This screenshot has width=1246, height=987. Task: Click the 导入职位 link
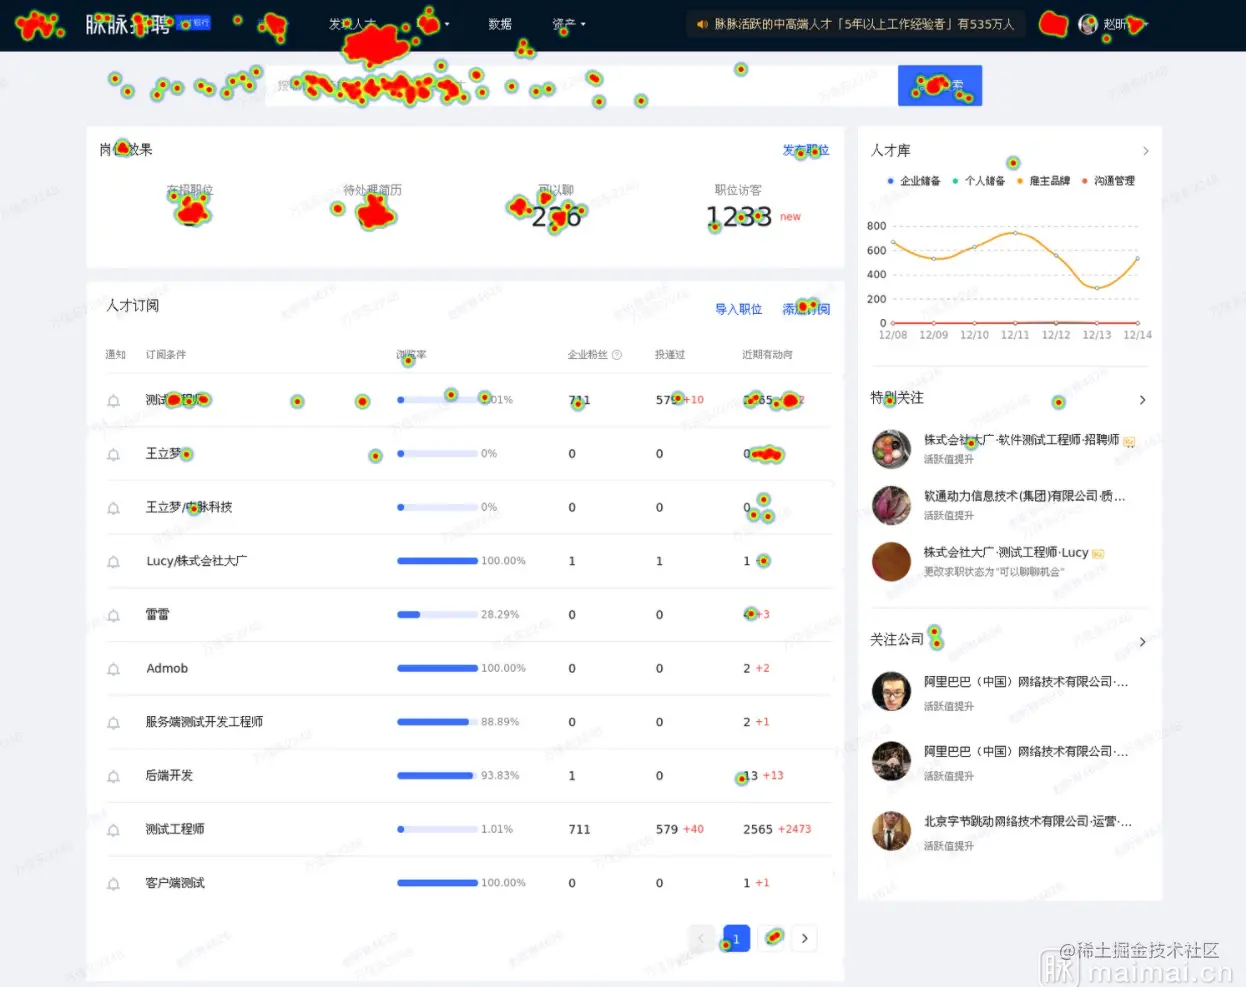[x=739, y=309]
